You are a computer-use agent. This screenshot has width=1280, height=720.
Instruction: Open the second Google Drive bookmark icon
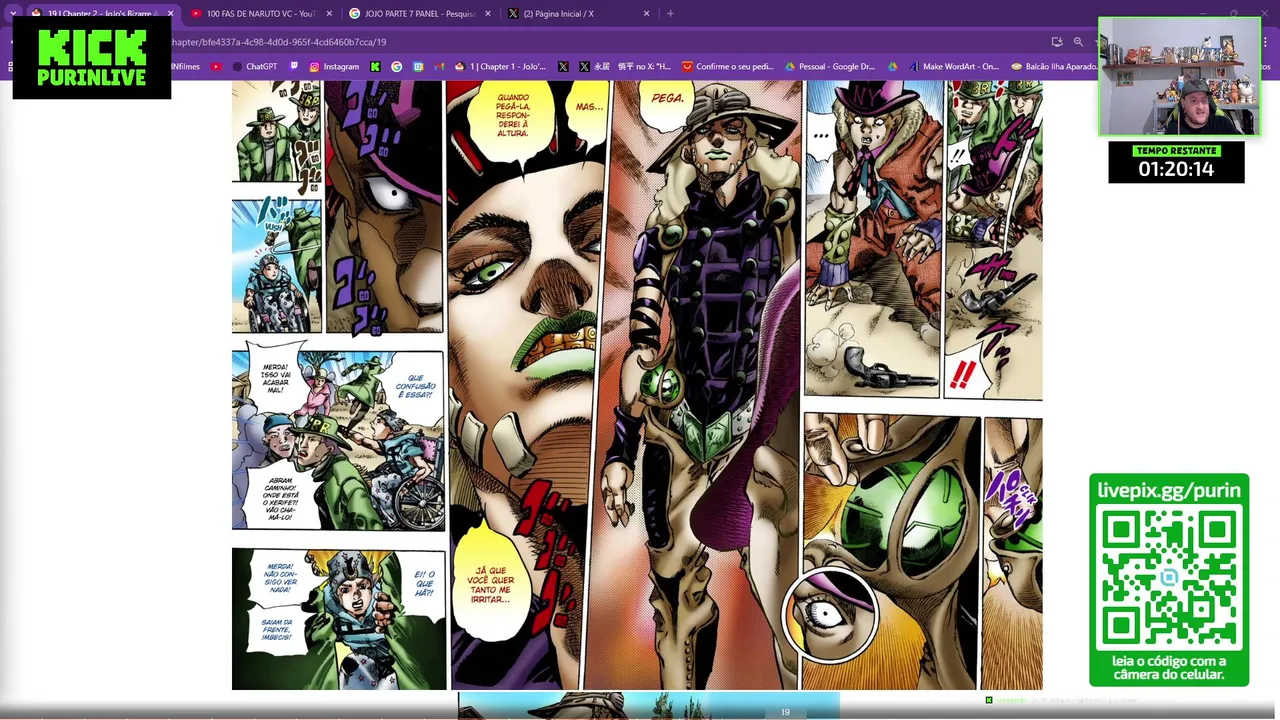[x=892, y=67]
